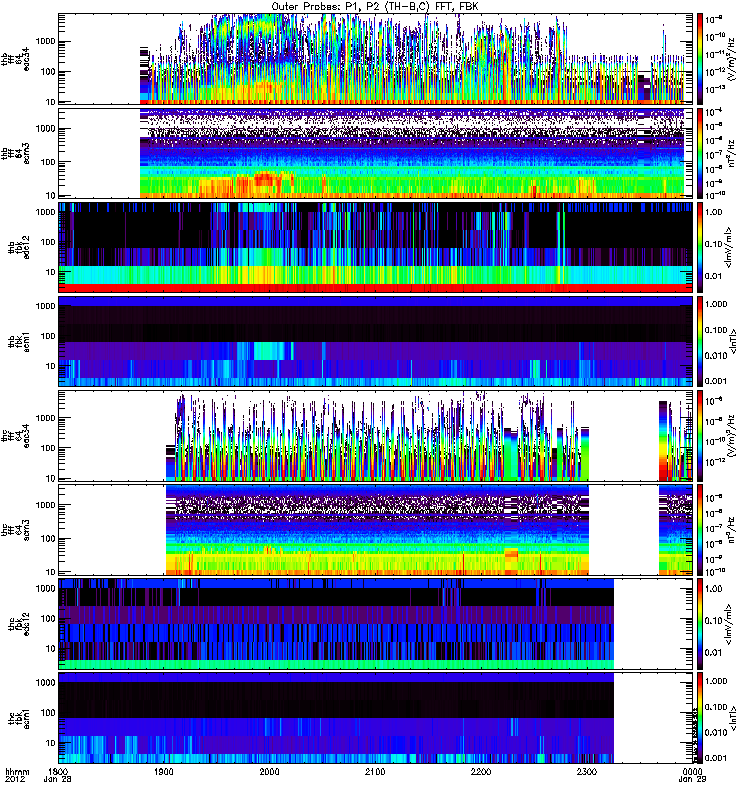
Task: Click the '<|mV/m|>' unit label of thc edc12
Action: coord(729,623)
